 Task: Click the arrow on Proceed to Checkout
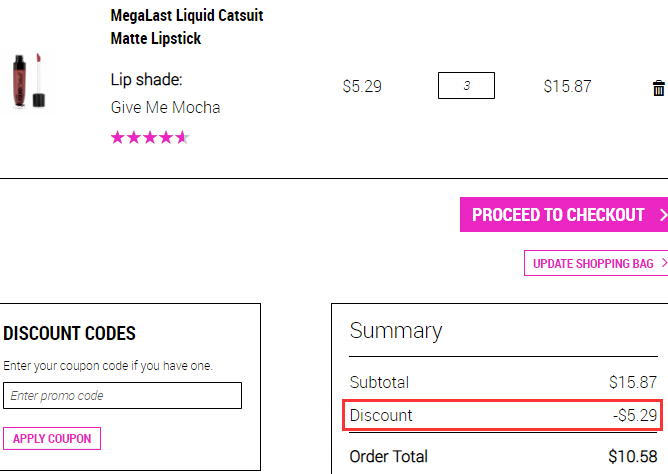(663, 215)
